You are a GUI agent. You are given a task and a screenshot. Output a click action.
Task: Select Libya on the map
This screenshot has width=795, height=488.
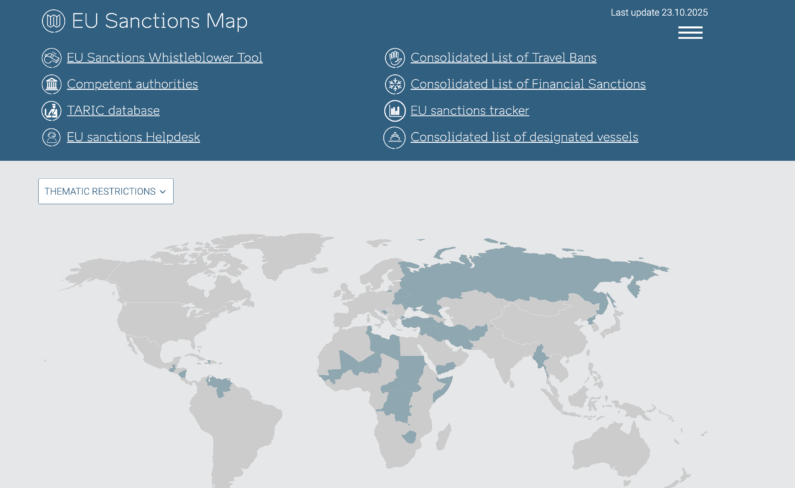tap(386, 343)
